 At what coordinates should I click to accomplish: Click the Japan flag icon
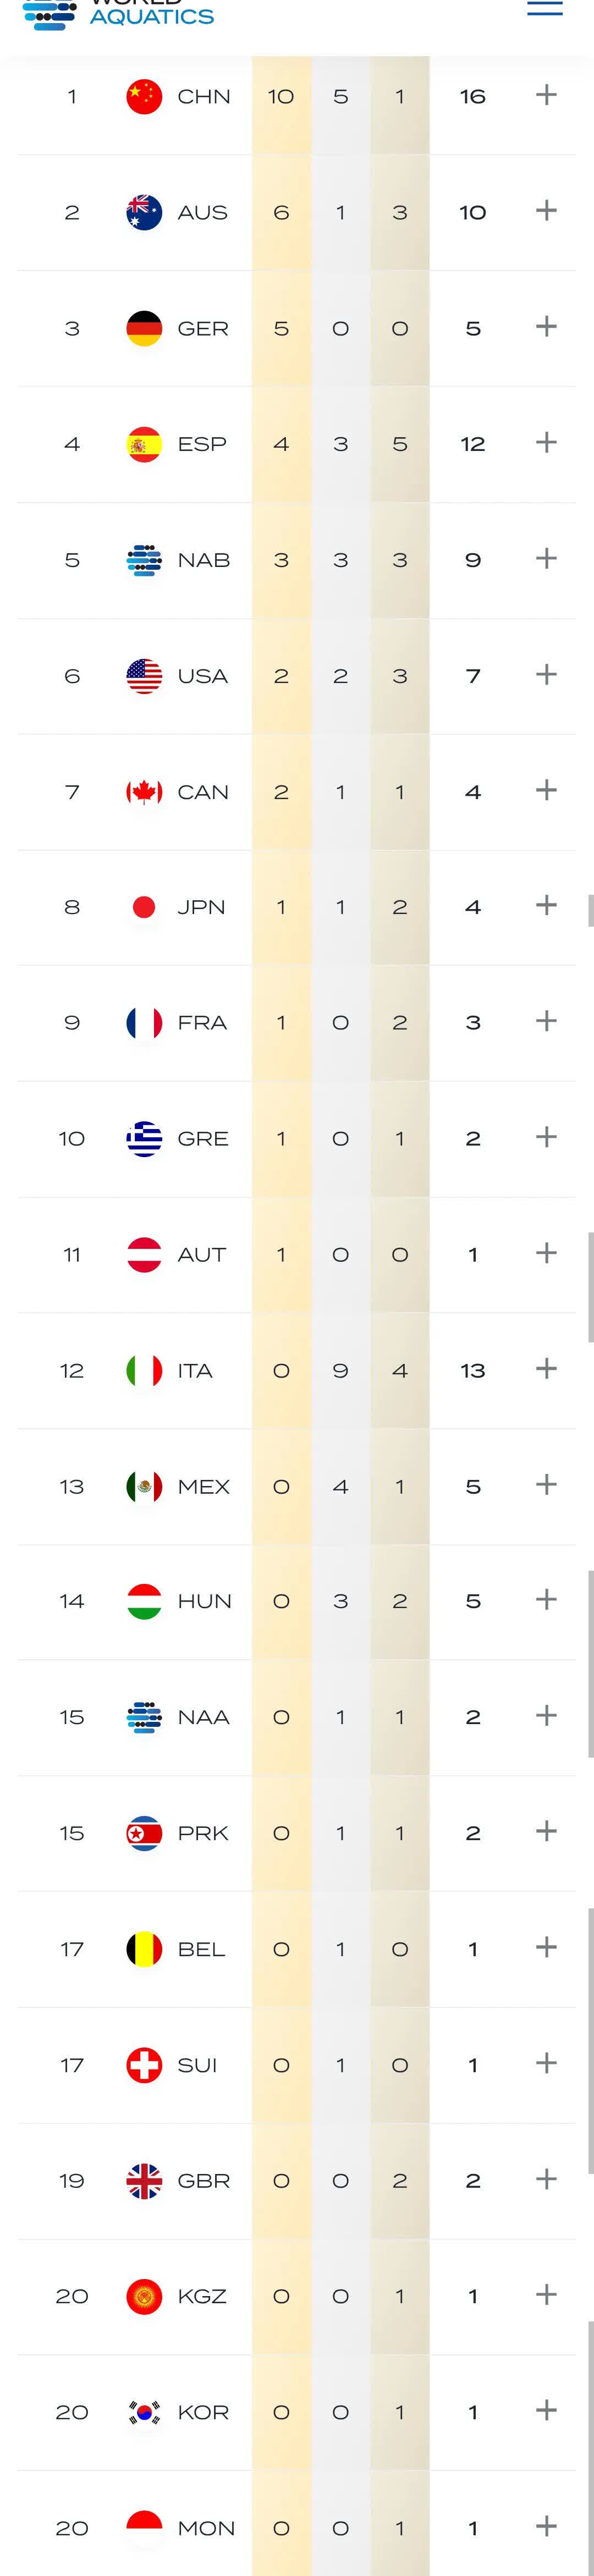pos(144,907)
